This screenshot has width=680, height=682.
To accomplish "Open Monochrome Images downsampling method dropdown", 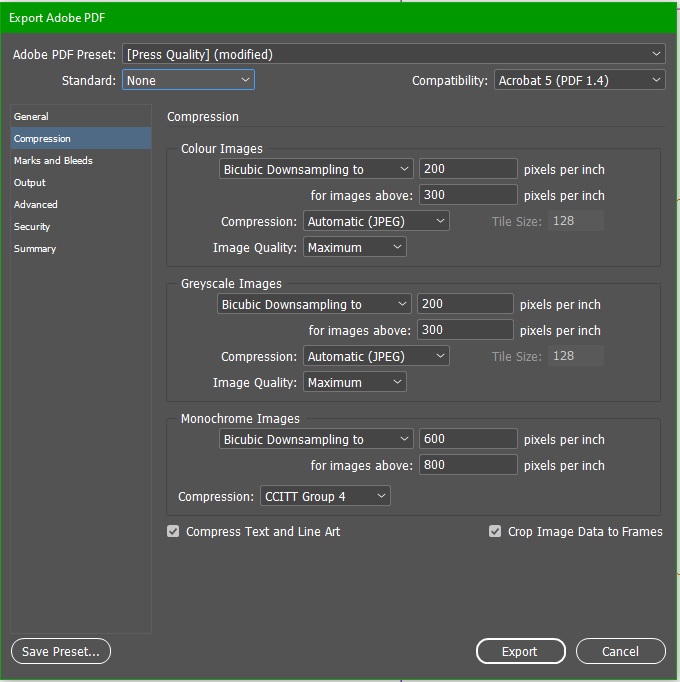I will click(x=316, y=439).
